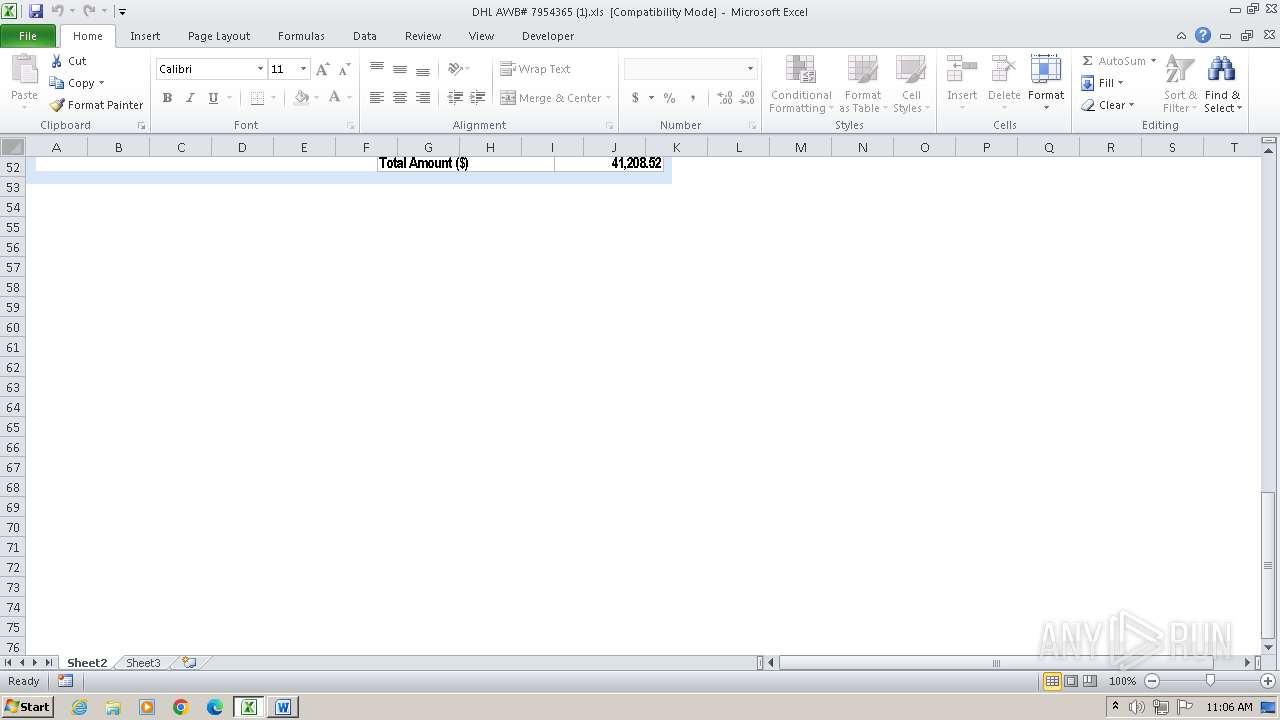Select the Total Amount ($) cell

click(x=466, y=163)
